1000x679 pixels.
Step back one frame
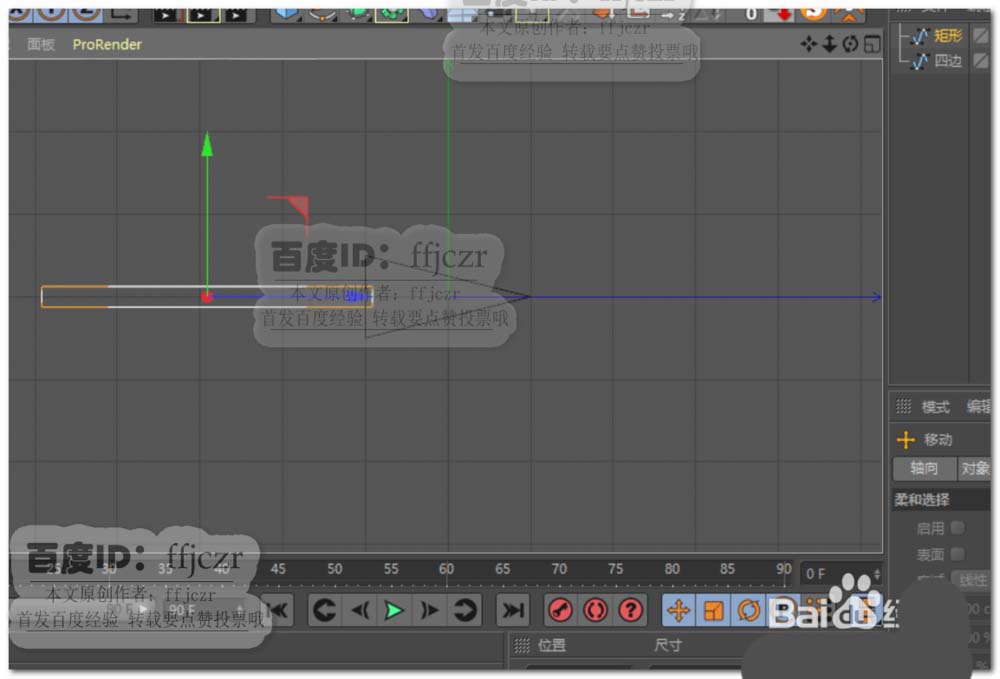point(360,610)
